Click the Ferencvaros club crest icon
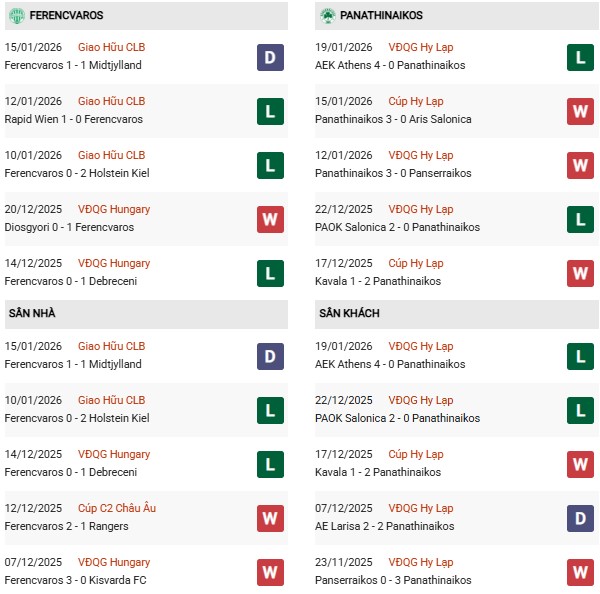This screenshot has height=594, width=600. (16, 16)
